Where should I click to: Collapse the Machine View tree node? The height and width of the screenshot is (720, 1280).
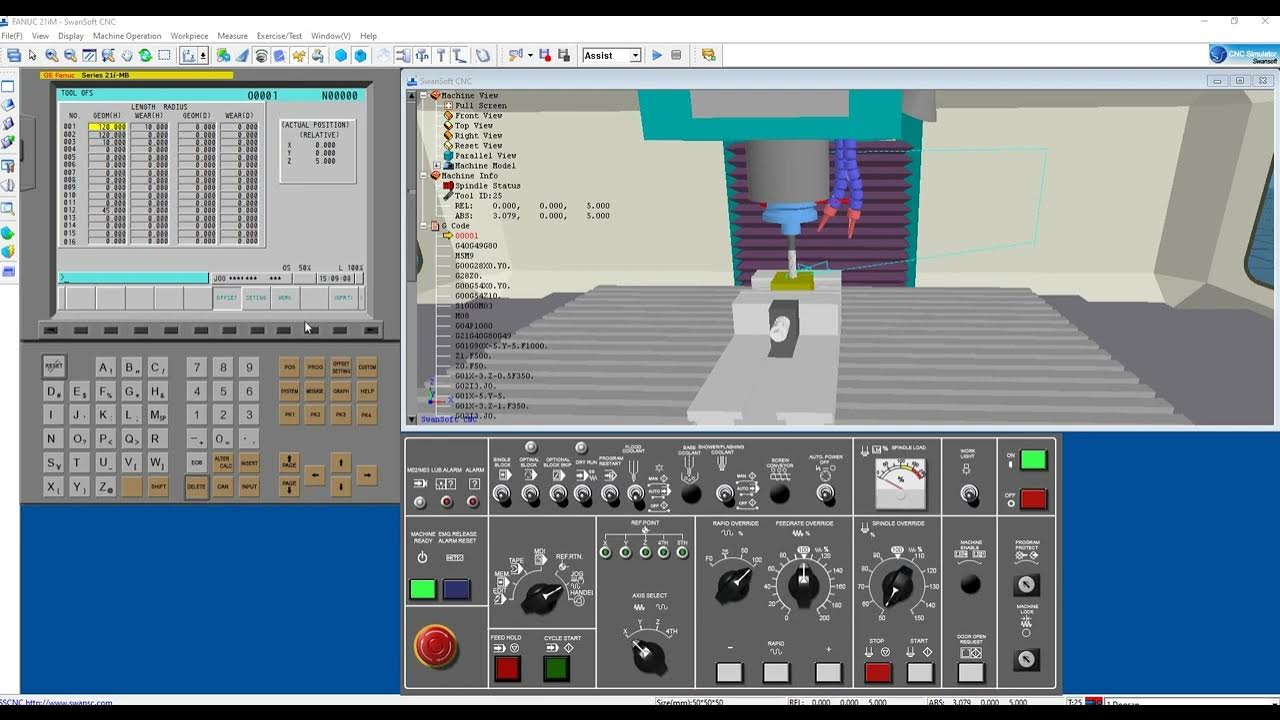pos(425,96)
